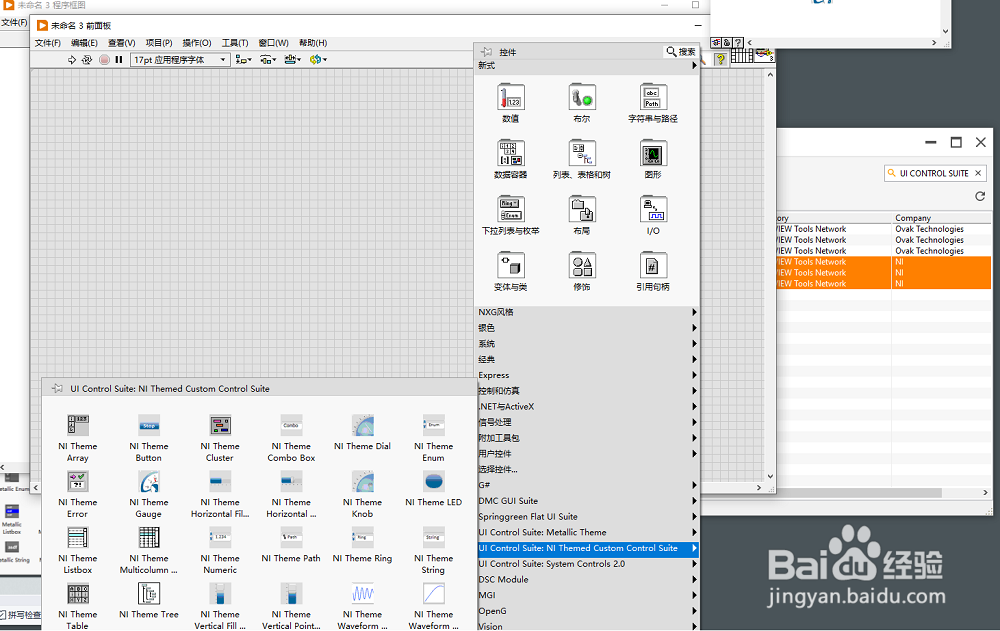The width and height of the screenshot is (1000, 631).
Task: Select the NI Theme String control
Action: tap(434, 538)
